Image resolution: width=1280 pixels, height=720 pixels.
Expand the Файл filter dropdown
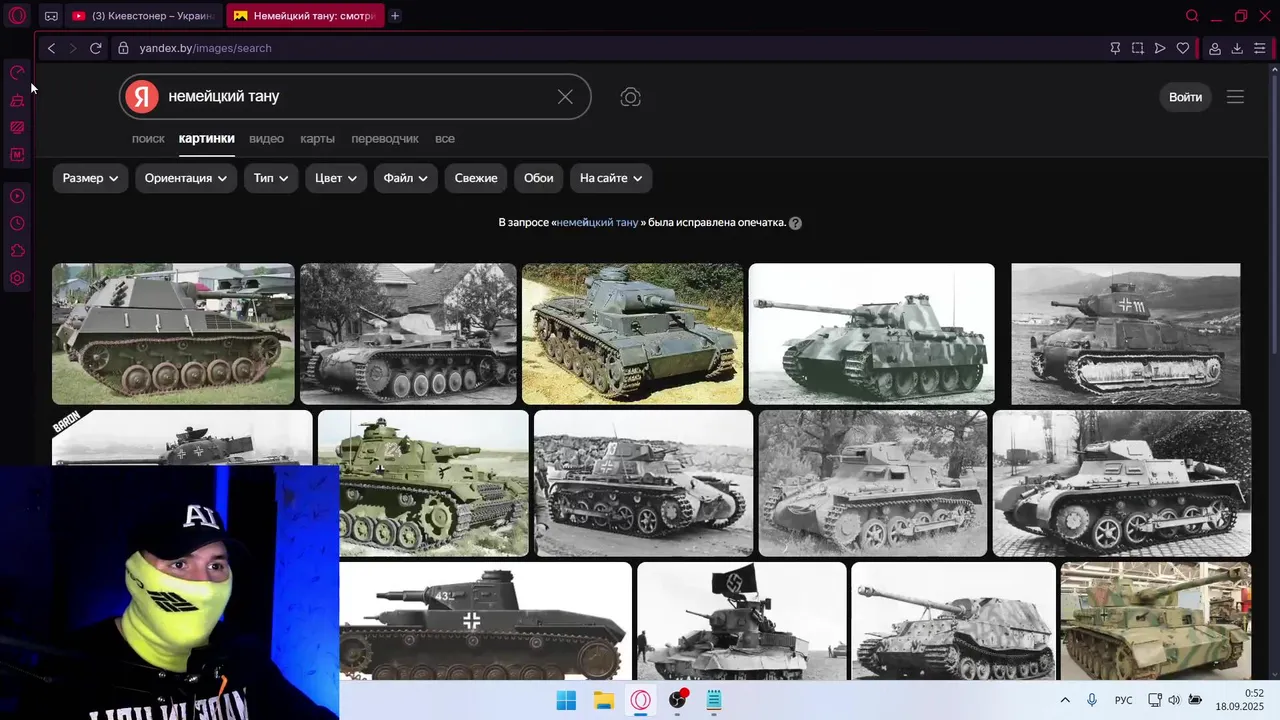pyautogui.click(x=405, y=178)
